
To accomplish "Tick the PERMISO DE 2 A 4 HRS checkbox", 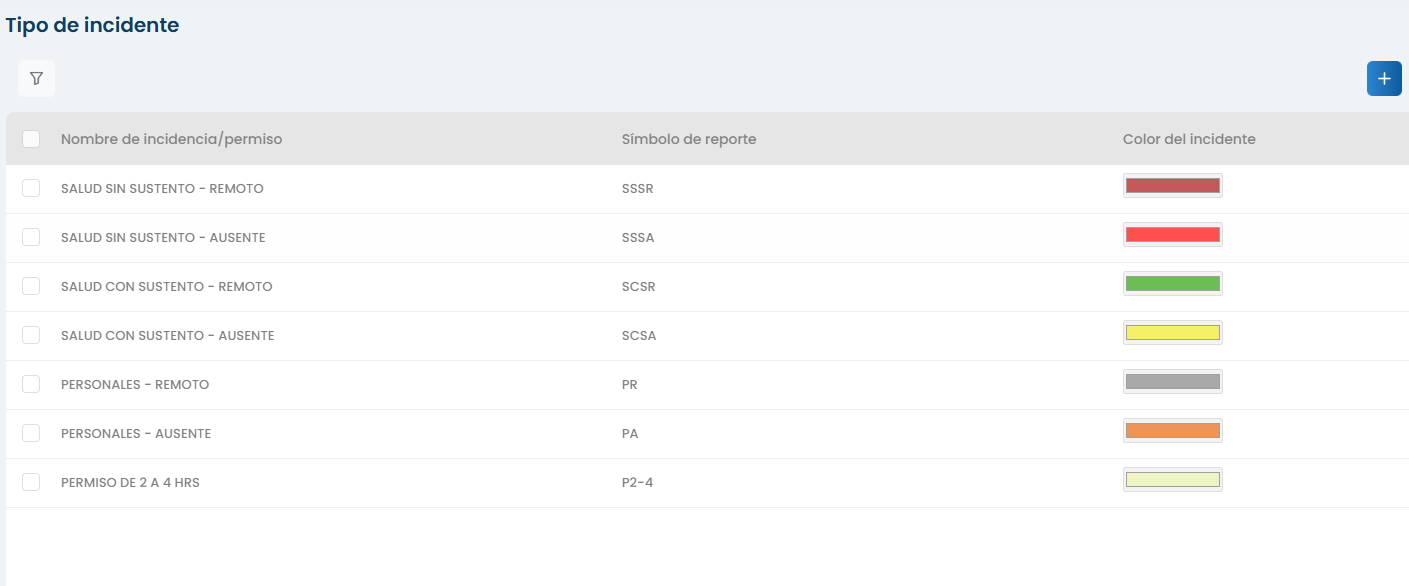I will click(x=31, y=482).
